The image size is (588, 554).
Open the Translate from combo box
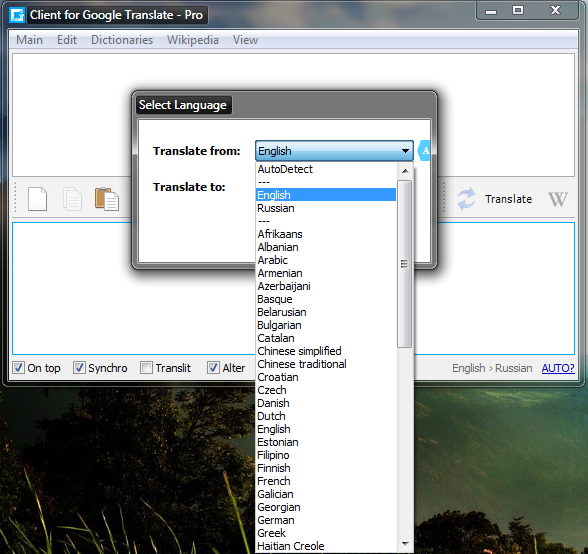[x=334, y=151]
